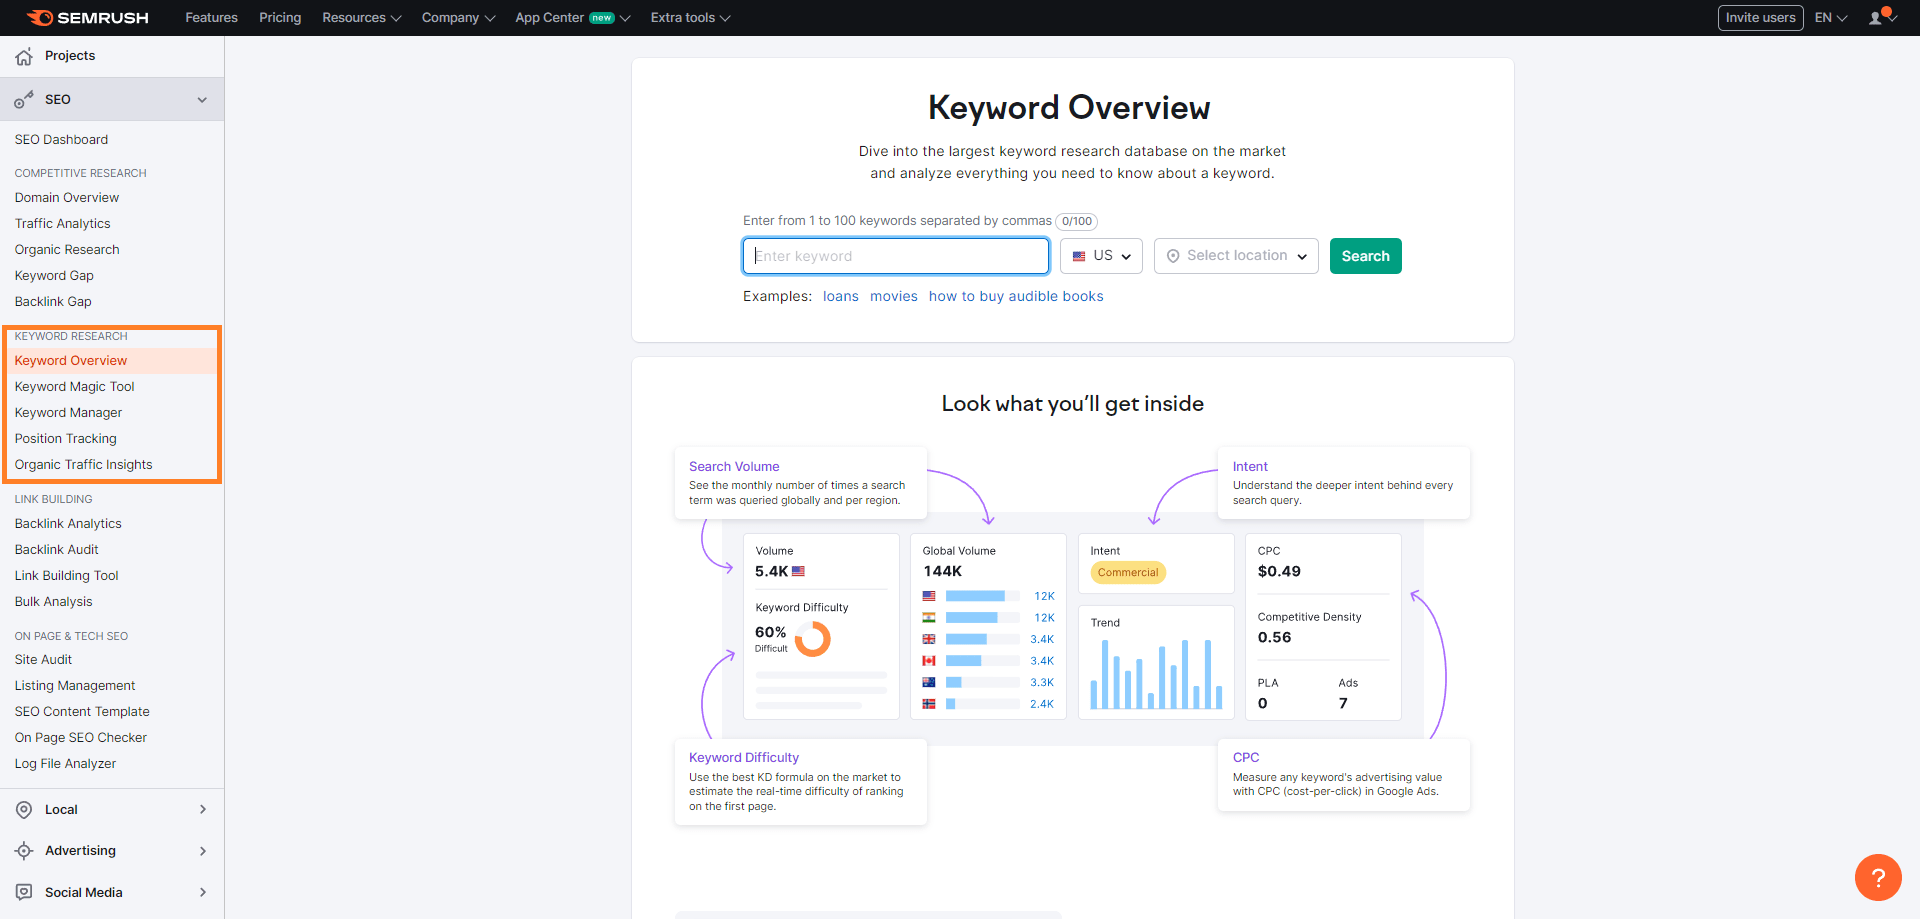Click the Local map pin icon

pos(23,809)
